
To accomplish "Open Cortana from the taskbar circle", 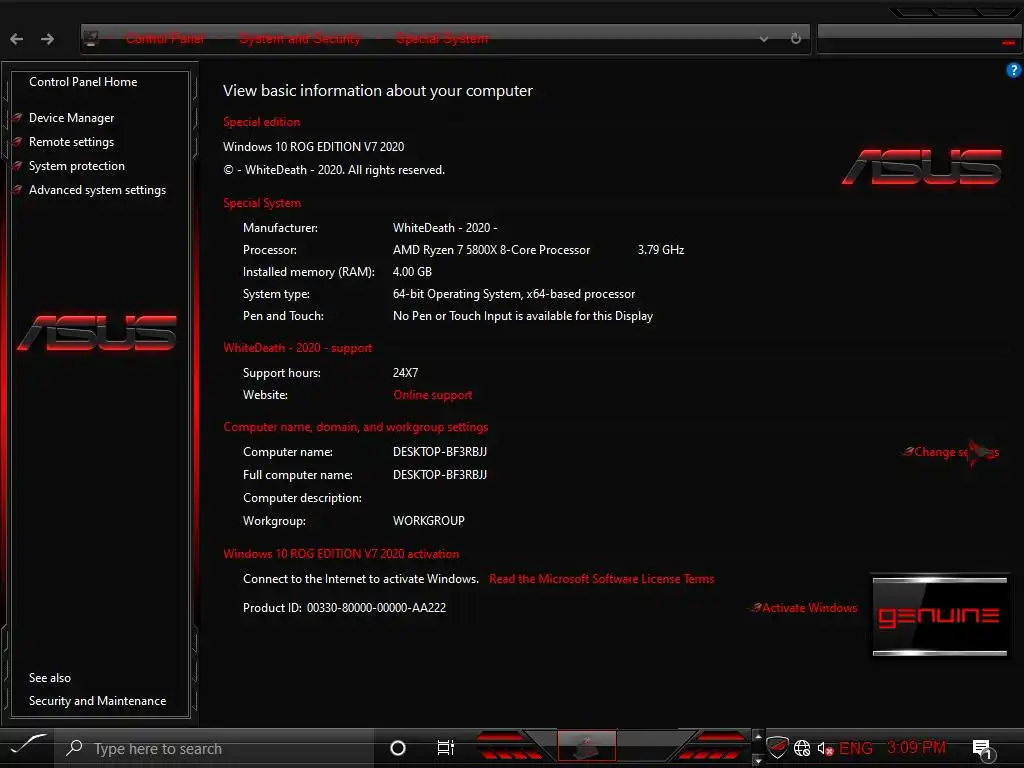I will (398, 748).
